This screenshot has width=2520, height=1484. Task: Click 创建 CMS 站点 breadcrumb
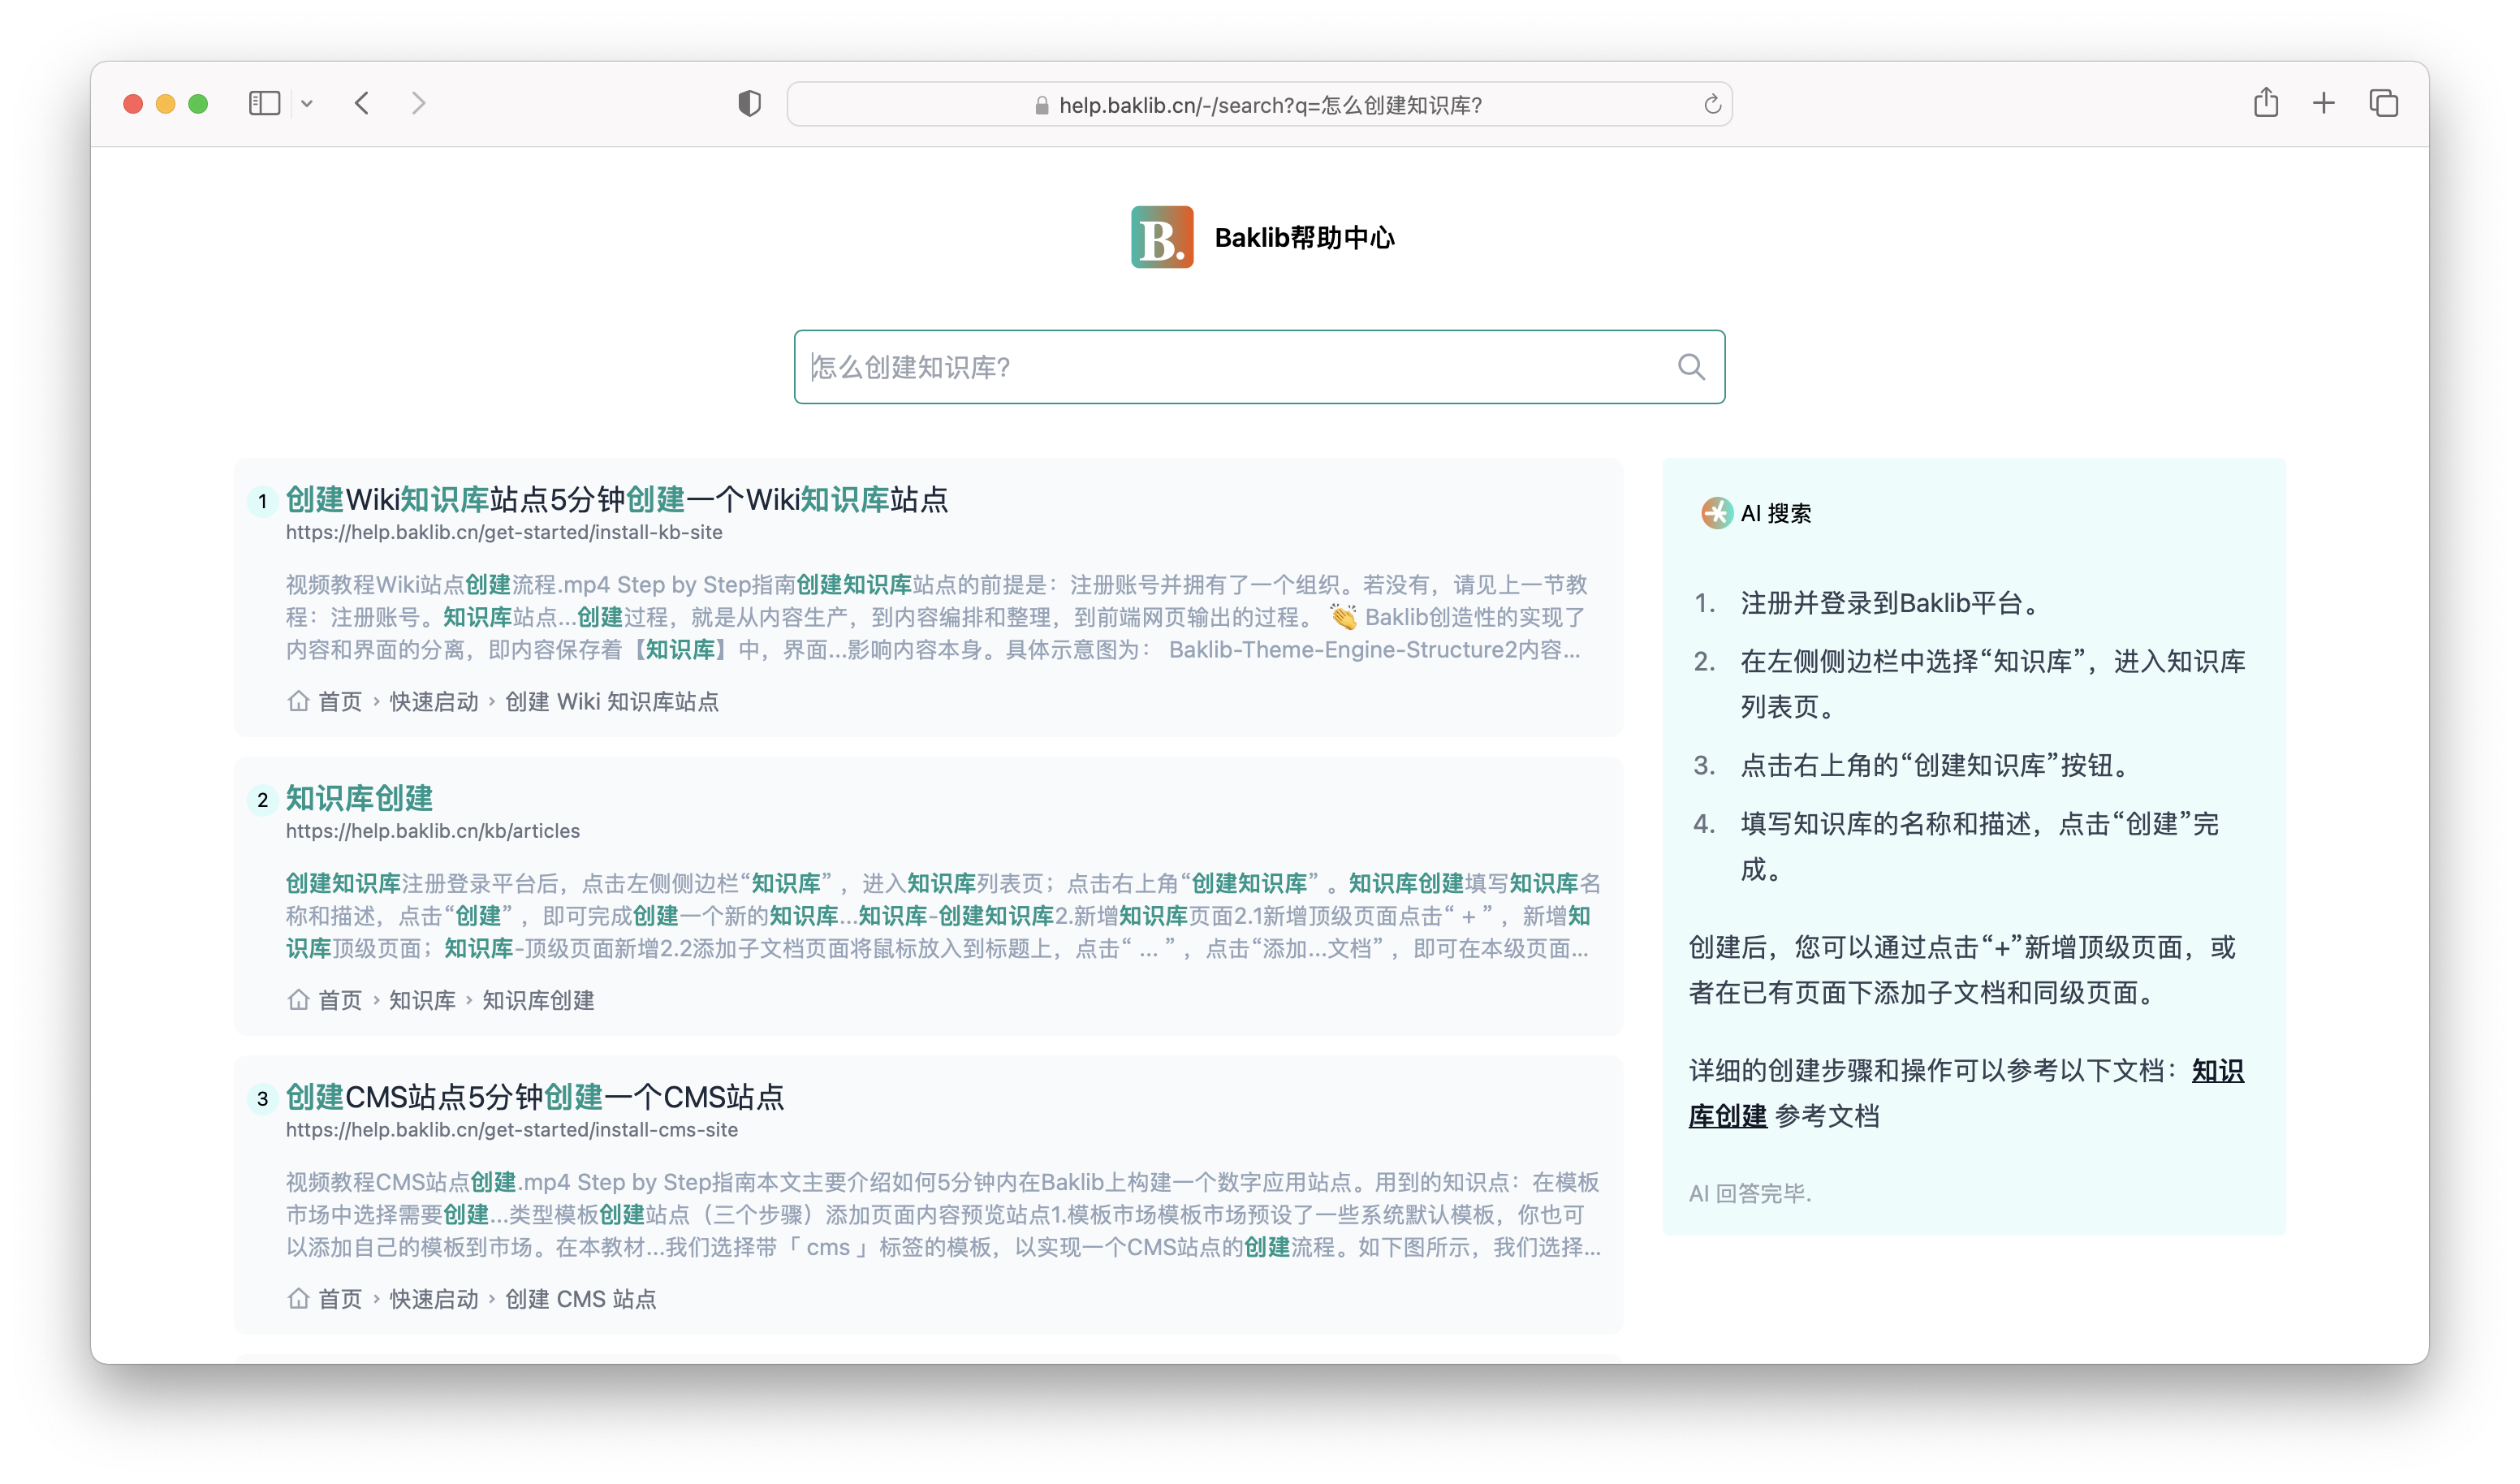pyautogui.click(x=580, y=1299)
